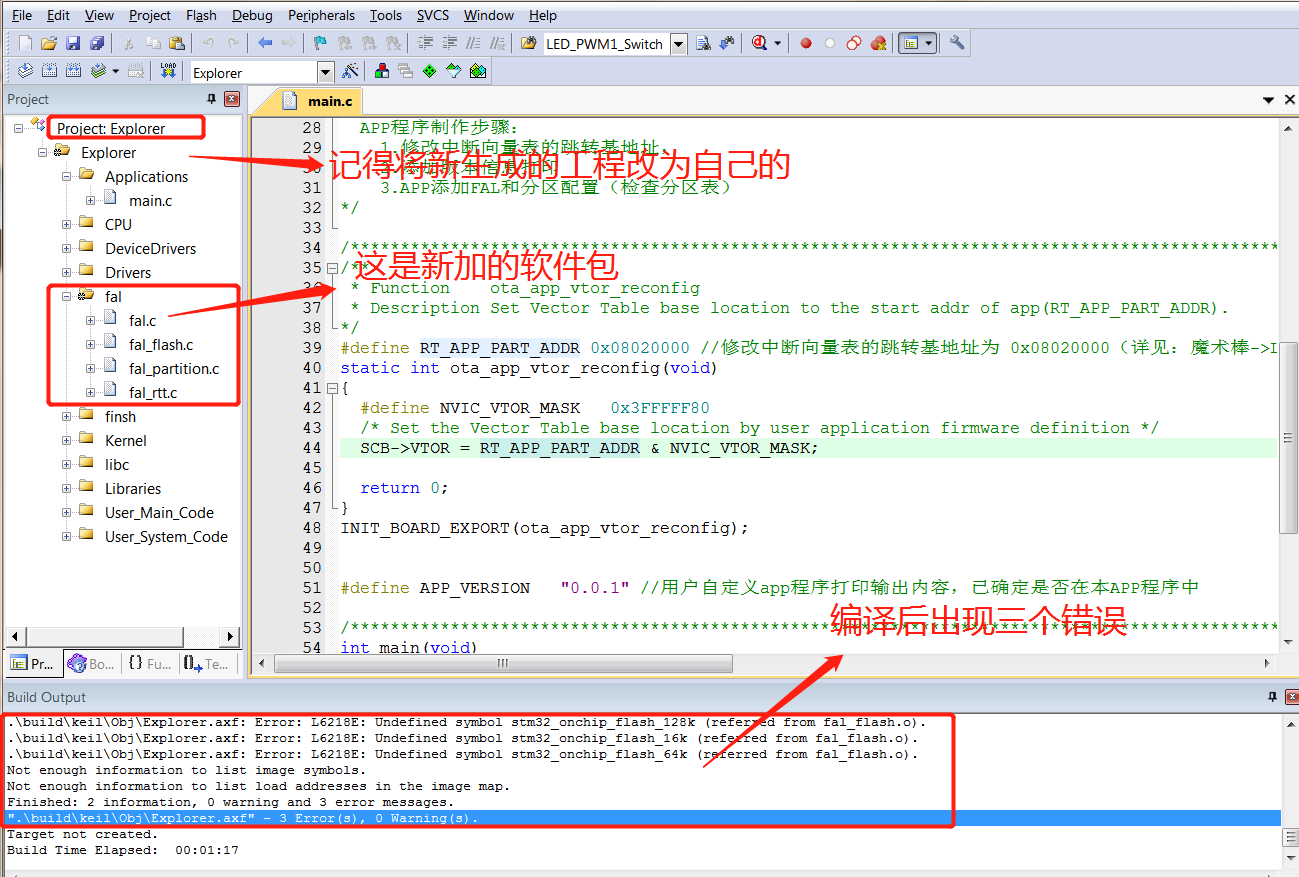The width and height of the screenshot is (1299, 877).
Task: Paste from clipboard using toolbar icon
Action: pyautogui.click(x=177, y=43)
